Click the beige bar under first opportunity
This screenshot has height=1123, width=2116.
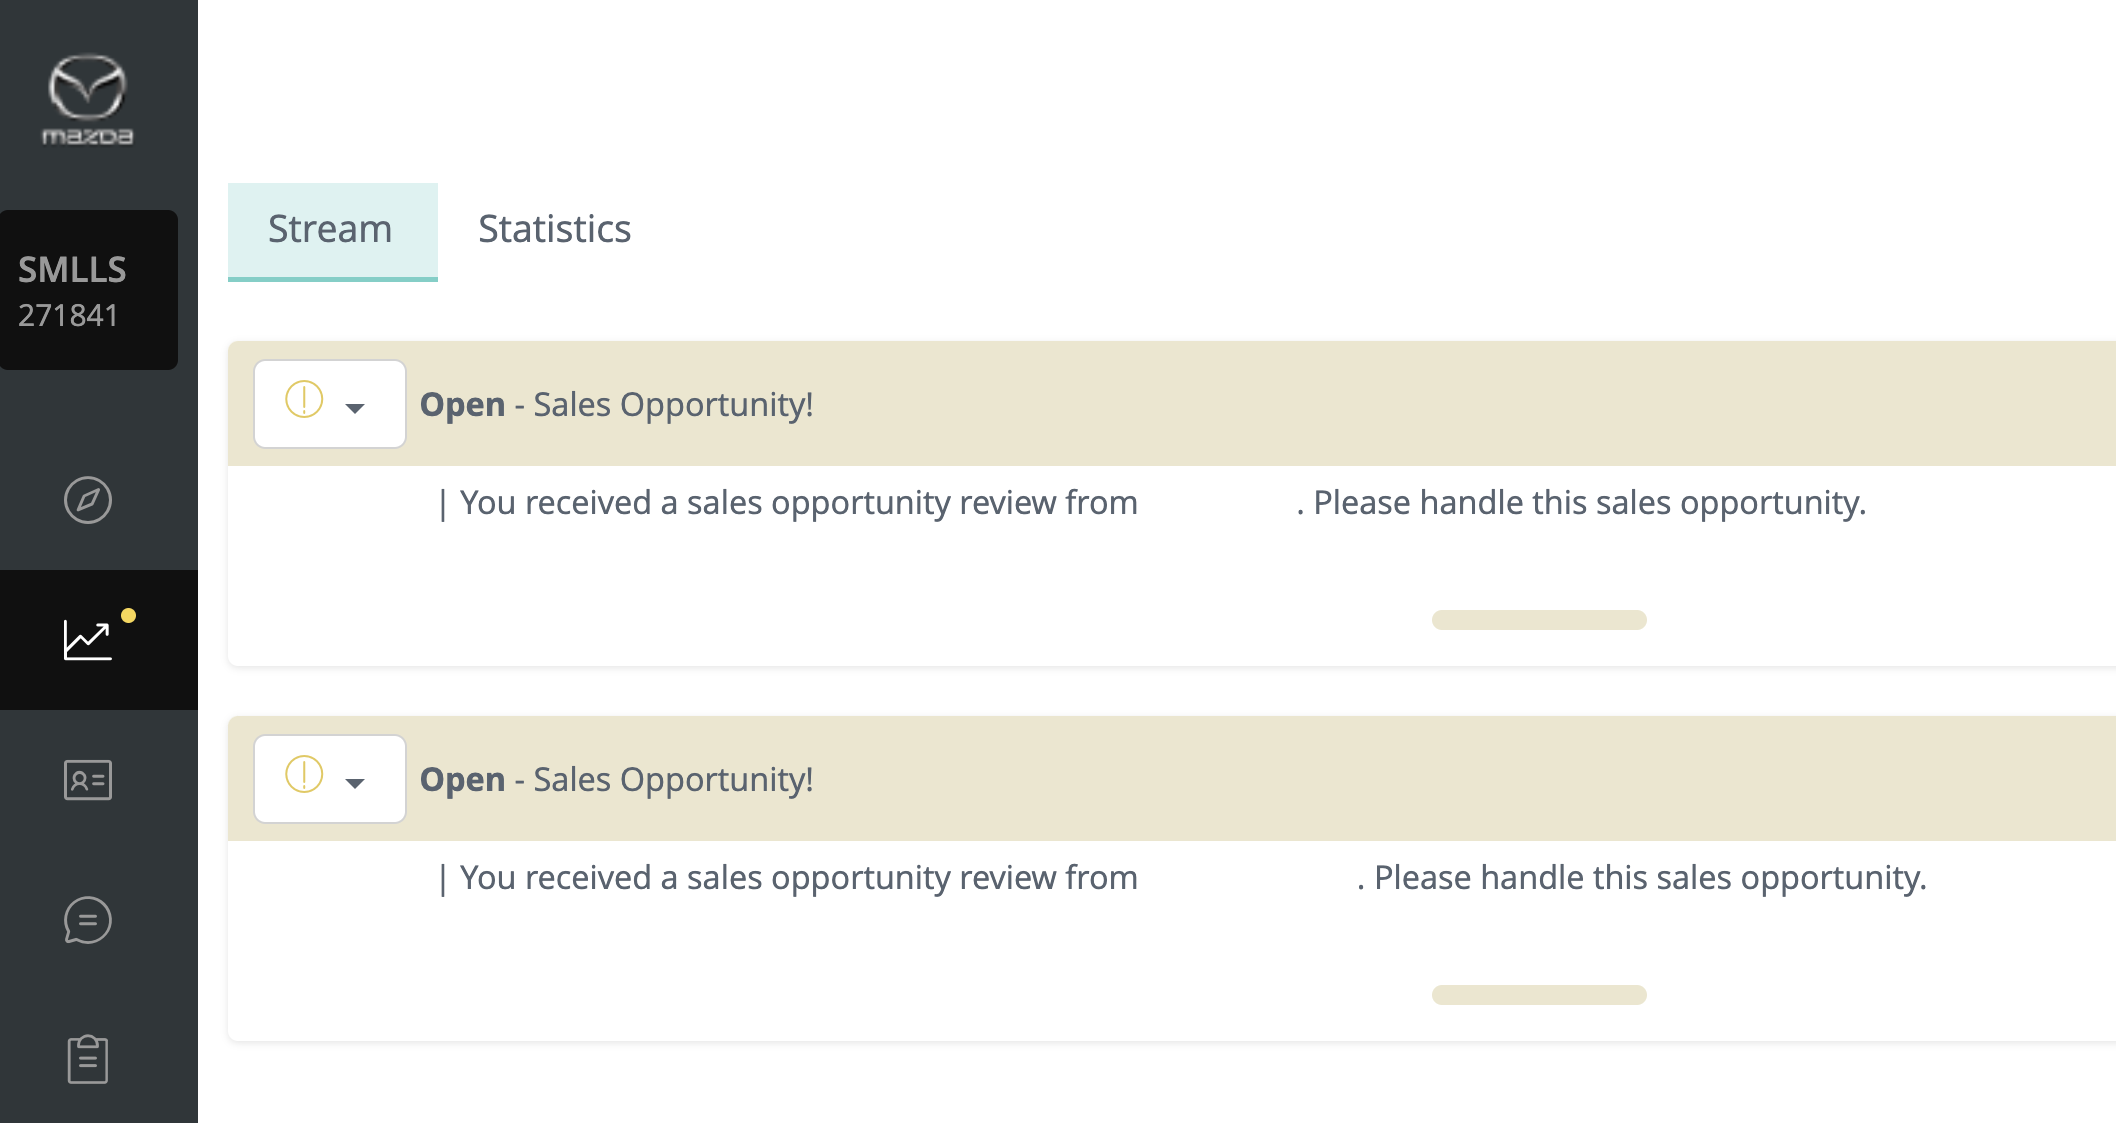click(1539, 620)
